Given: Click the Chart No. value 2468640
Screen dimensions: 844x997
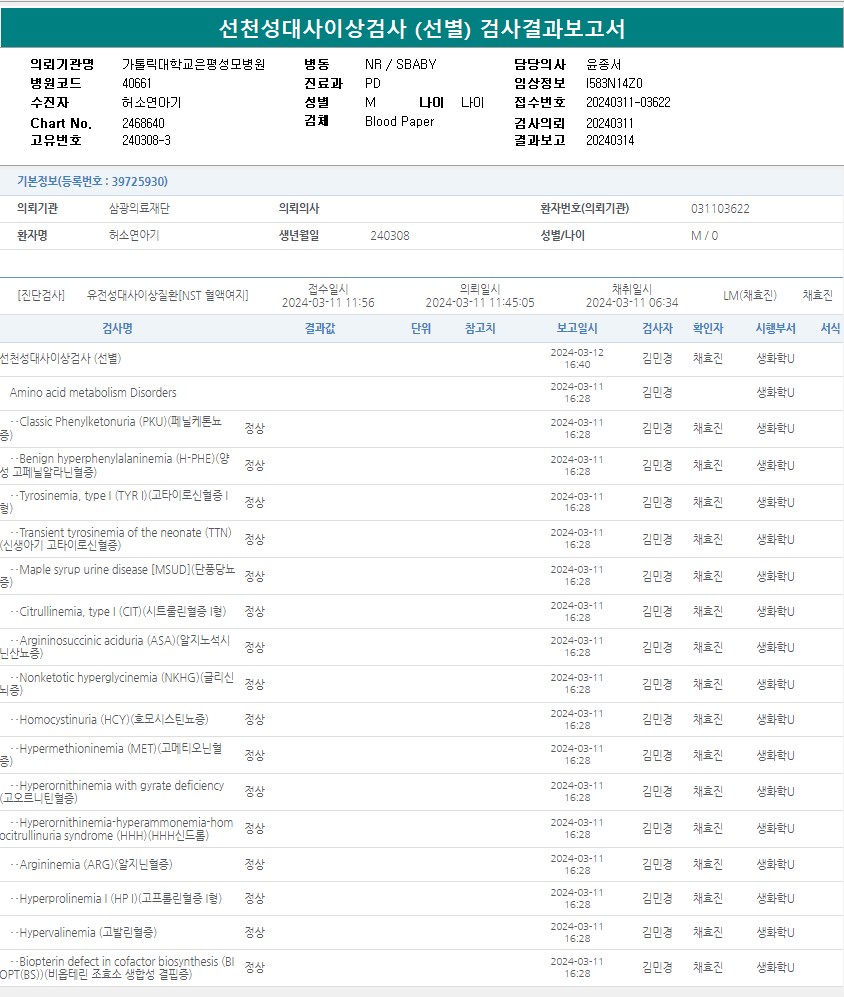Looking at the screenshot, I should pyautogui.click(x=143, y=123).
